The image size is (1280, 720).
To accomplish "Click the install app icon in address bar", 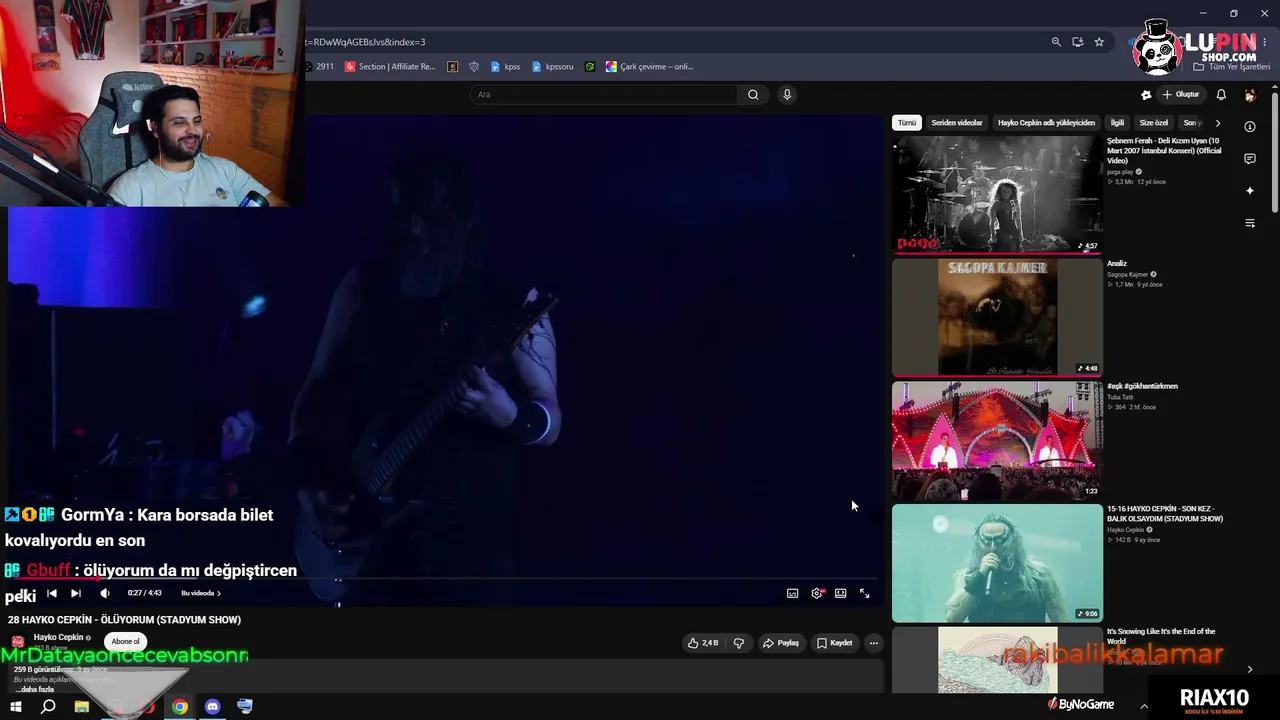I will [1077, 42].
